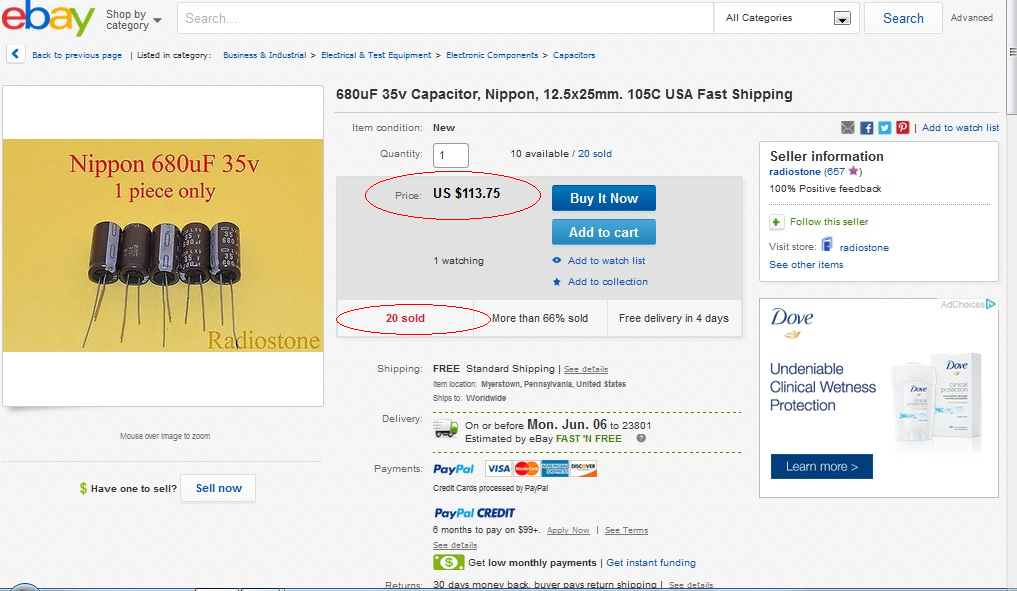
Task: Click the Quantity input field
Action: coord(451,155)
